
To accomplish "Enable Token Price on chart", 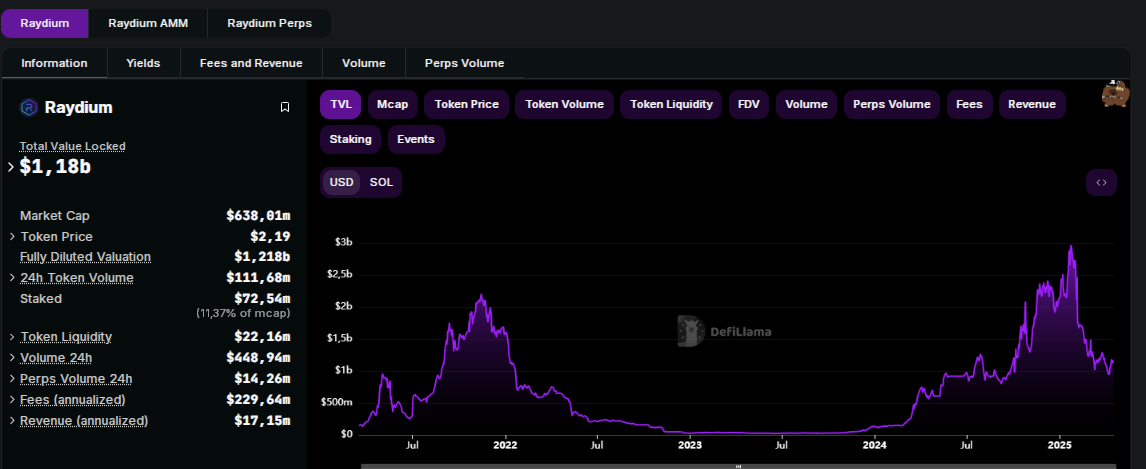I will (466, 104).
